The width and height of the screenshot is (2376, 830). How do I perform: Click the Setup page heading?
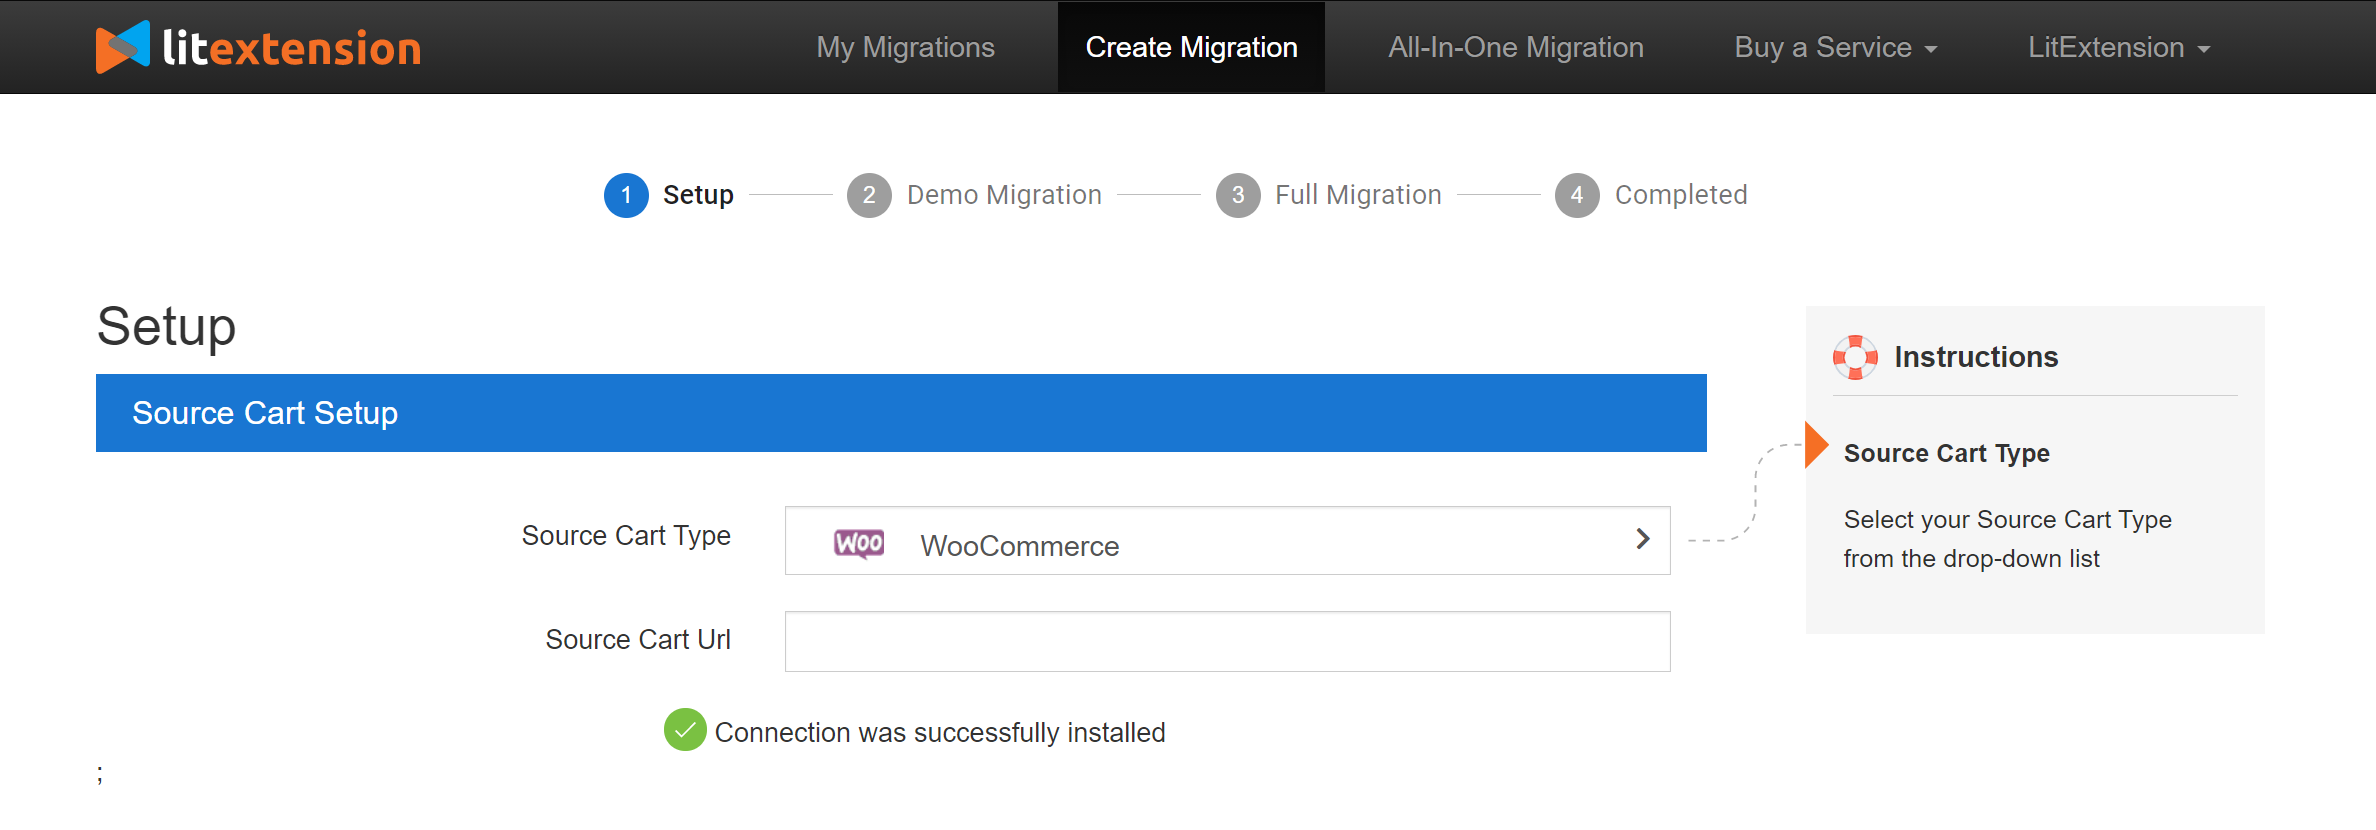(x=166, y=327)
